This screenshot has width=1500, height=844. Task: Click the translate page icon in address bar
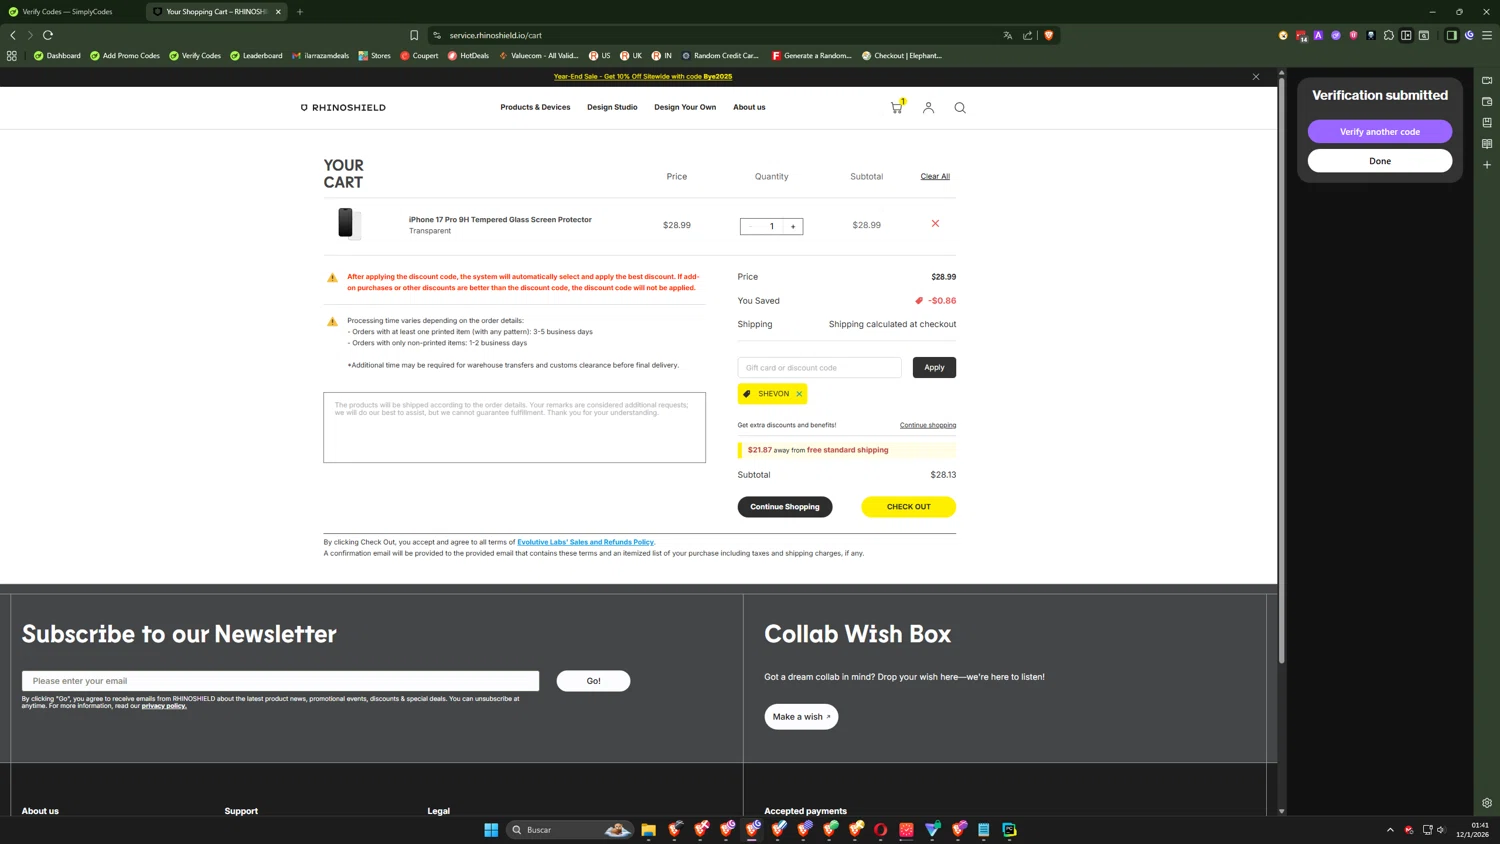pos(1007,35)
